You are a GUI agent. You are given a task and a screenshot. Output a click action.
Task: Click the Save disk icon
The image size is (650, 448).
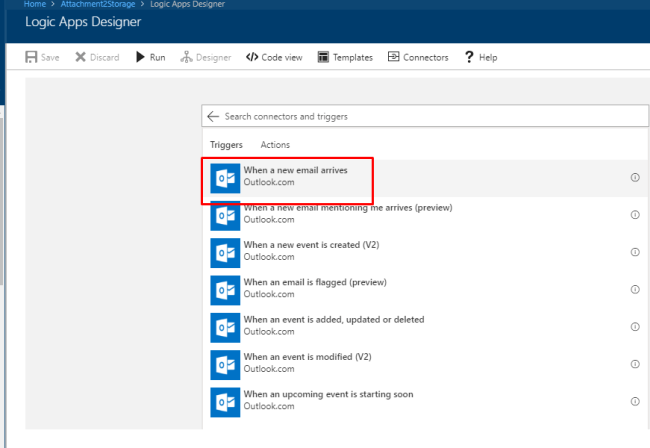click(31, 57)
